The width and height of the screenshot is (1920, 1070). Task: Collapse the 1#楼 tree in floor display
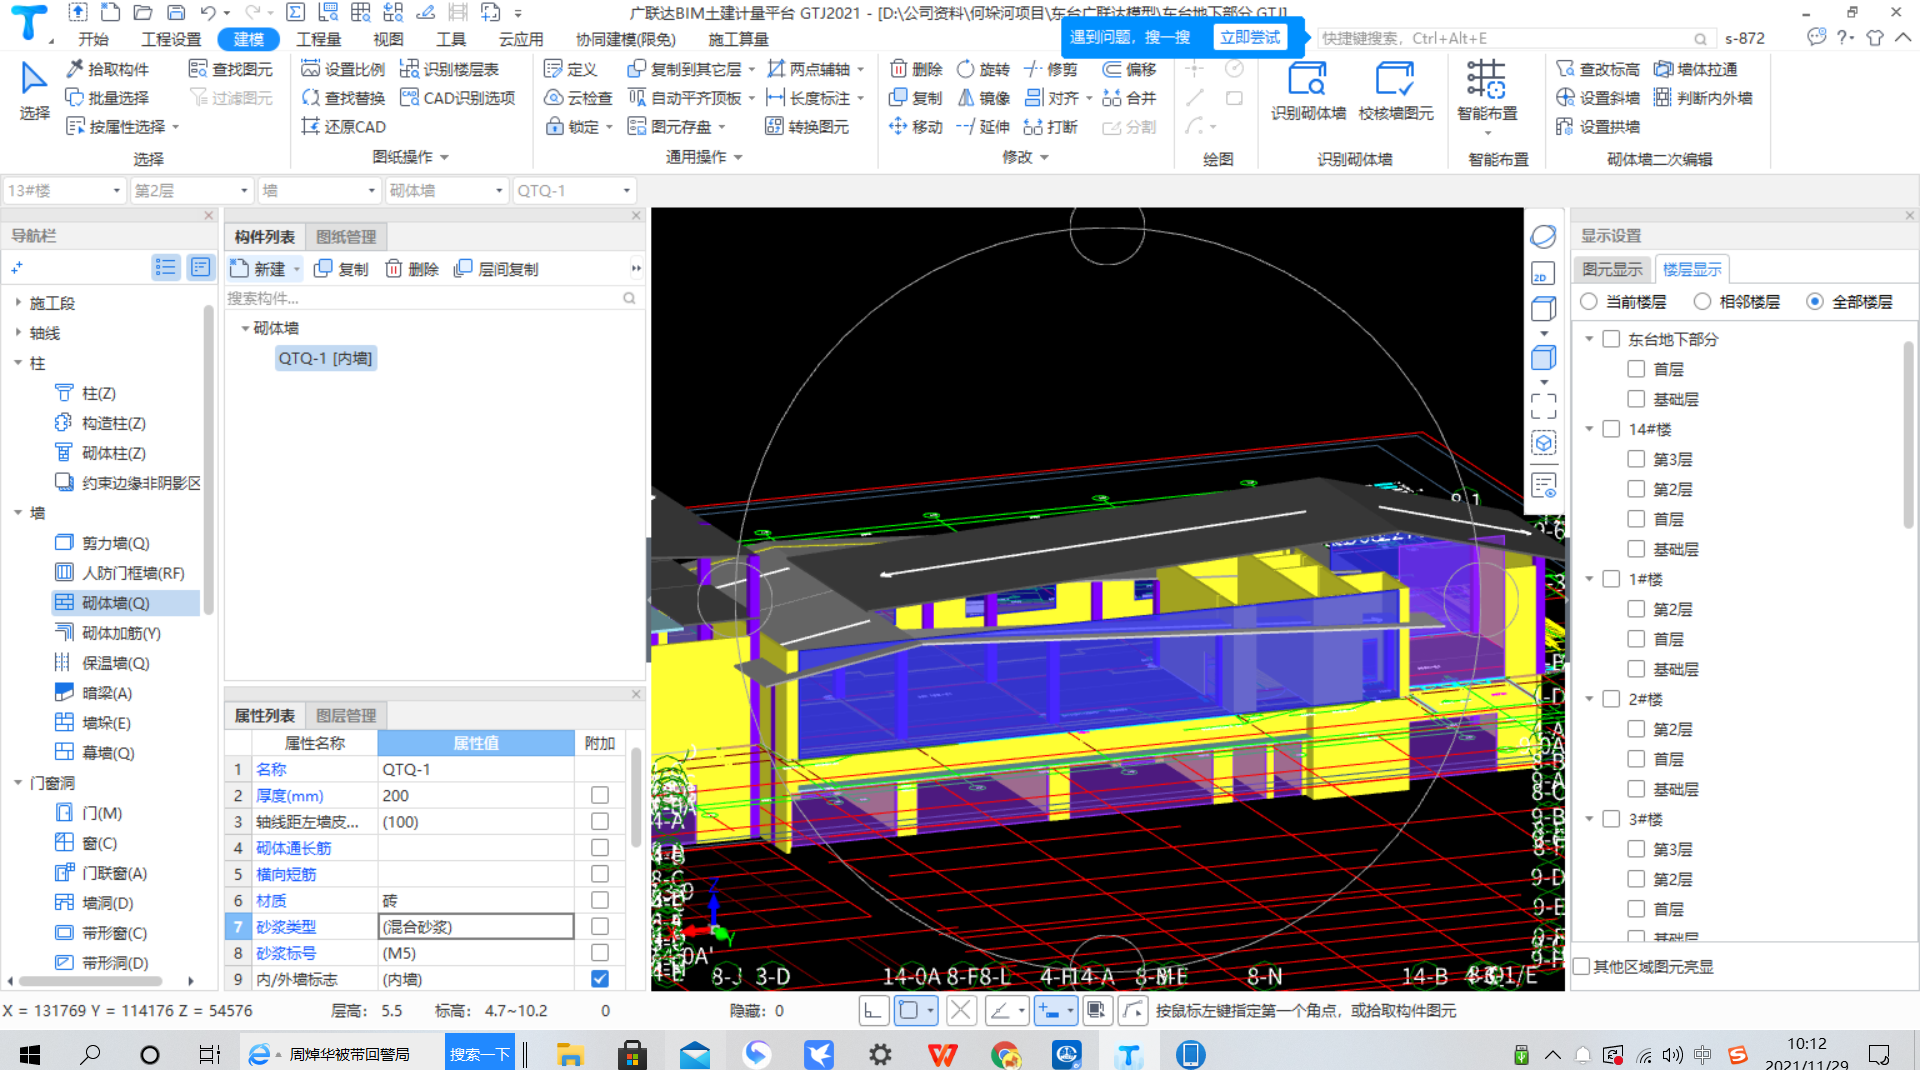pos(1590,579)
